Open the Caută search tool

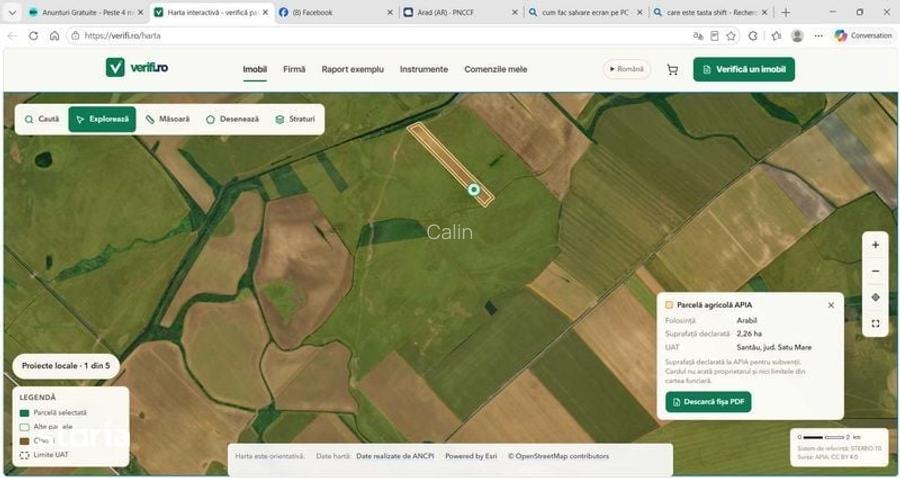(42, 119)
